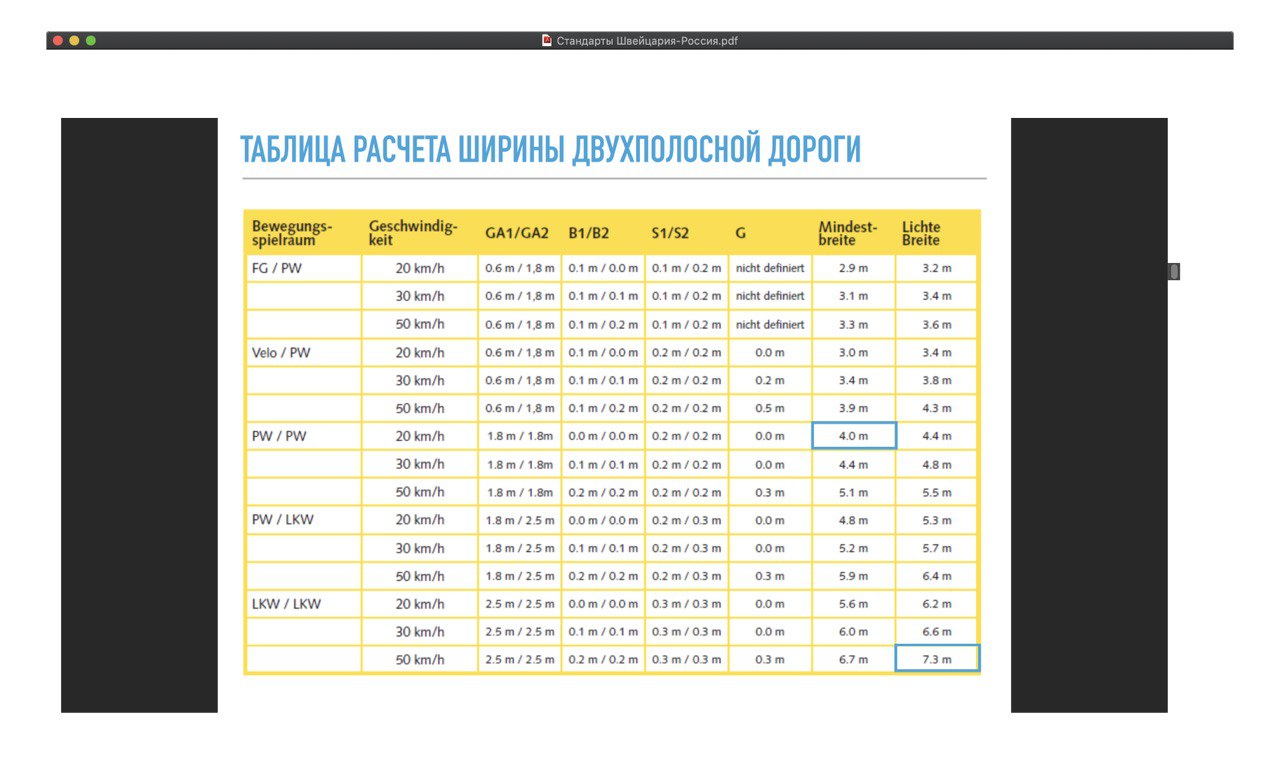Click the 5.5 m Lichte Breite cell
This screenshot has height=774, width=1280.
tap(937, 492)
